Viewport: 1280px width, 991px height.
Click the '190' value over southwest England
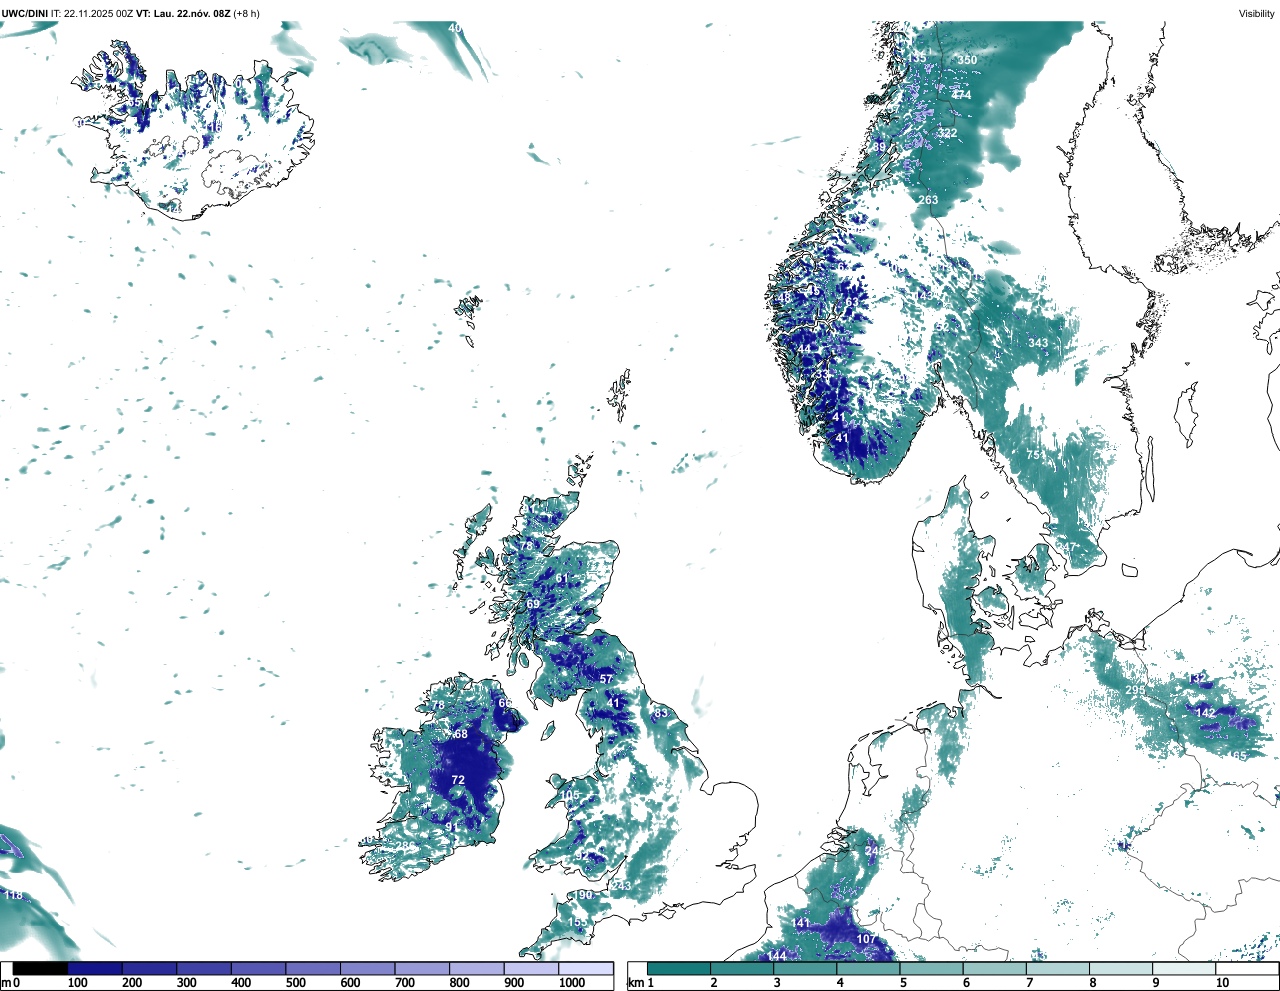[x=584, y=895]
